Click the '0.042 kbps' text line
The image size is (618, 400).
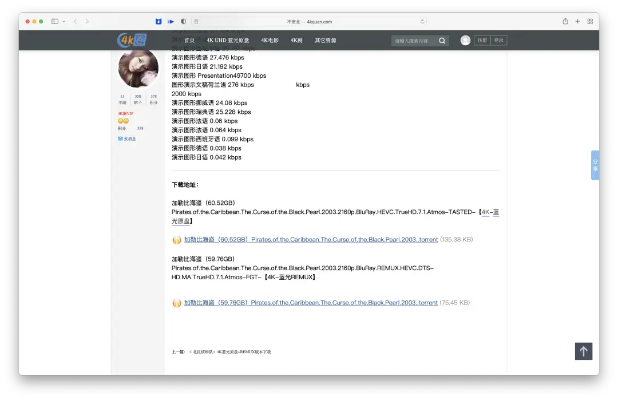point(207,157)
